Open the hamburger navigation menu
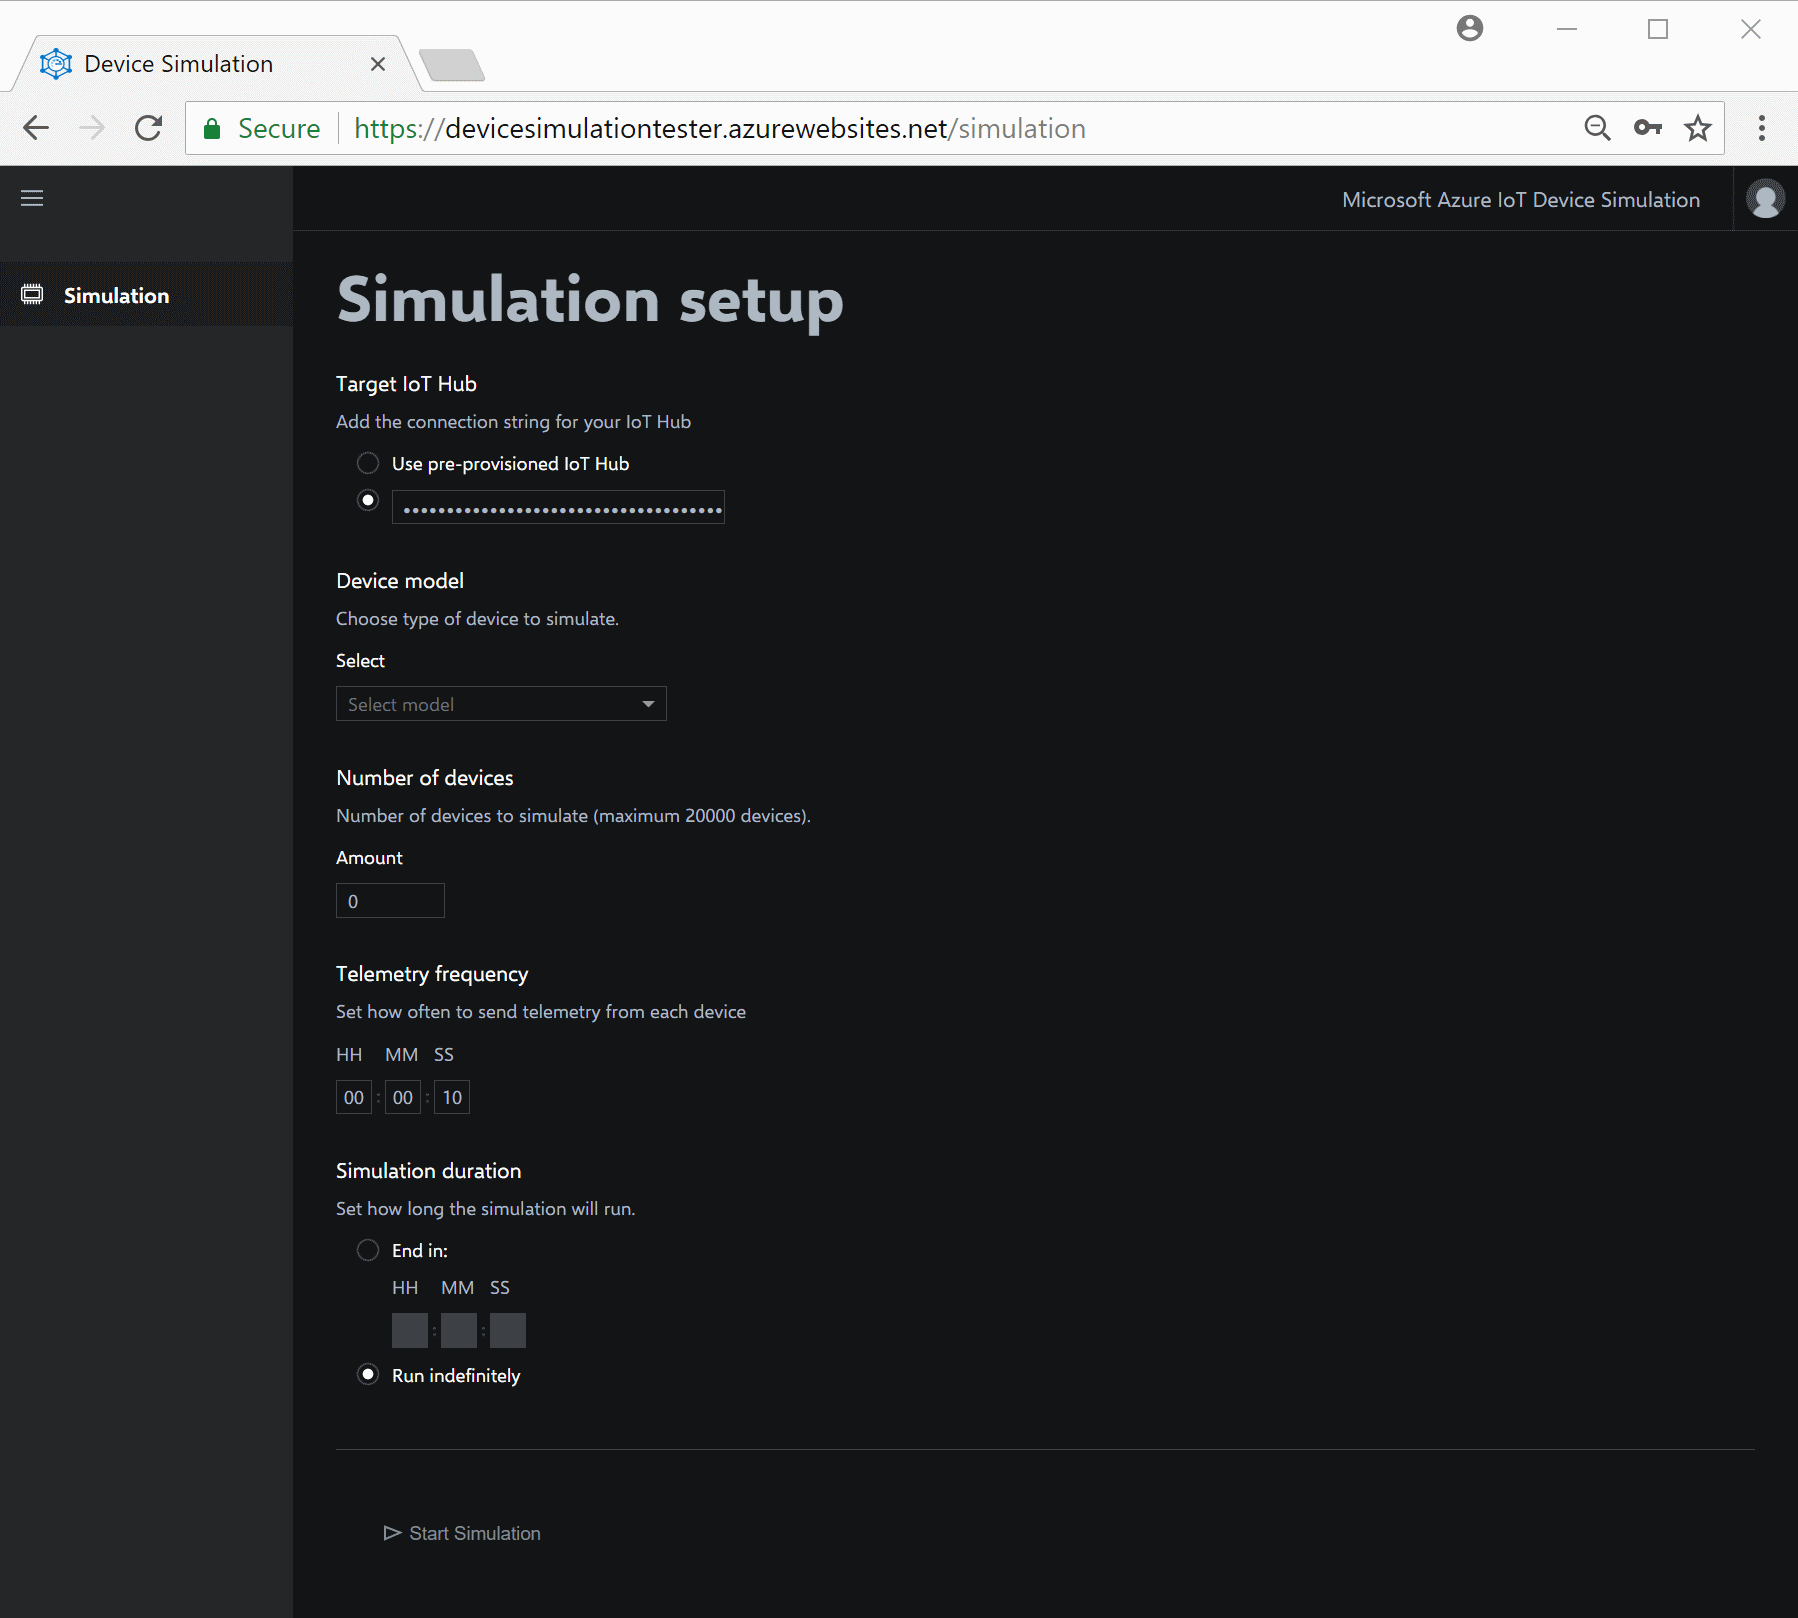The height and width of the screenshot is (1618, 1798). 31,198
